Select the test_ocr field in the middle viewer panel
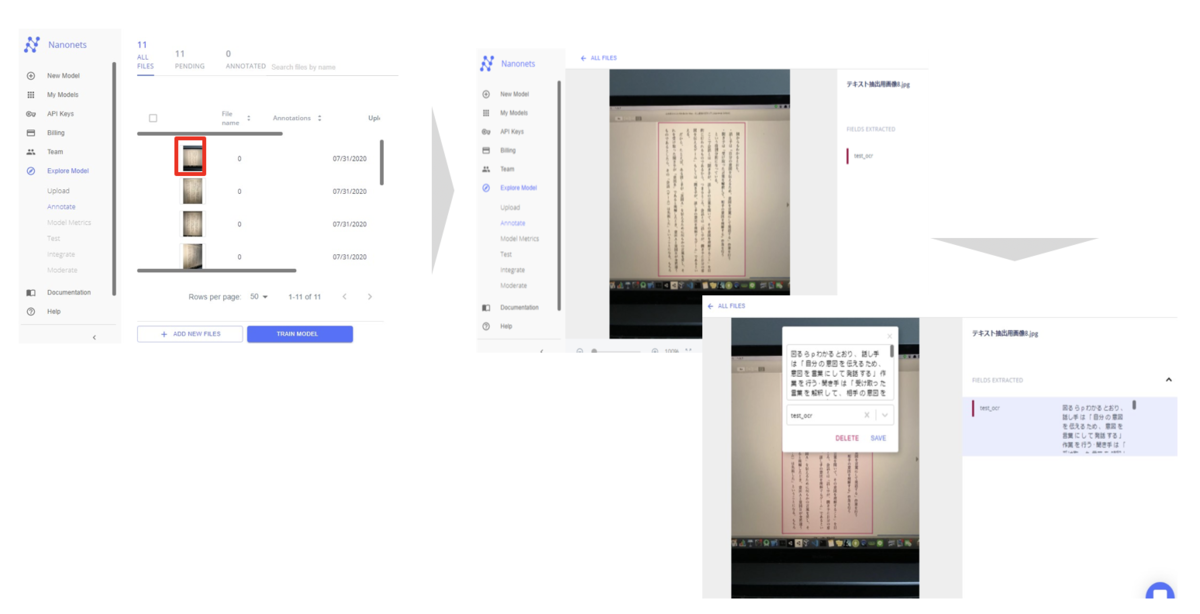 click(862, 156)
